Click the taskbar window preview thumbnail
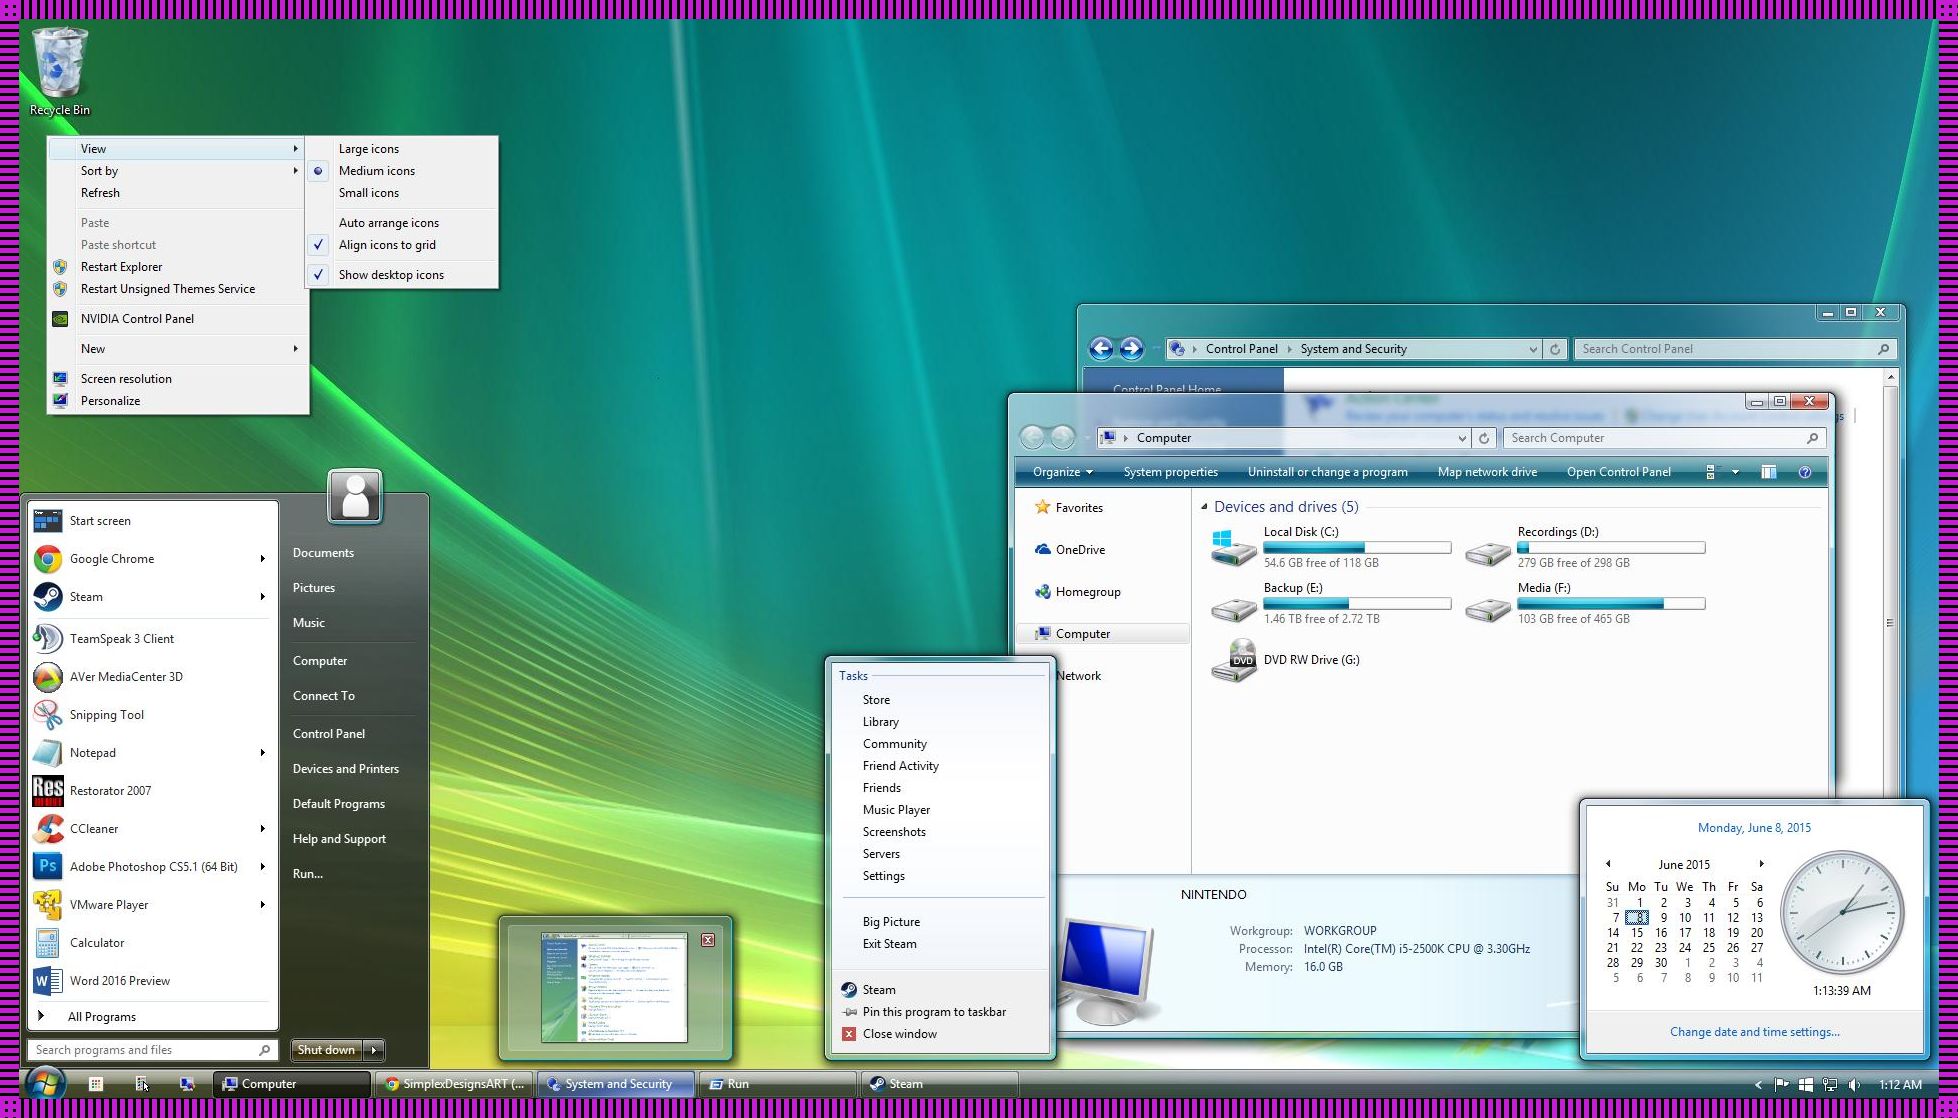This screenshot has height=1118, width=1958. [614, 988]
